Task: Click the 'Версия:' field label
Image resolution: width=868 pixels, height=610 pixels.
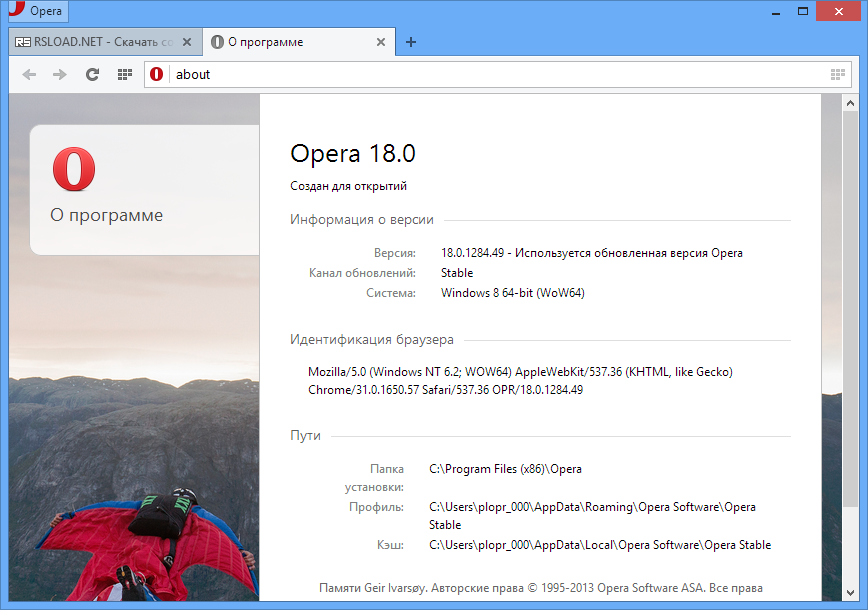Action: [395, 253]
